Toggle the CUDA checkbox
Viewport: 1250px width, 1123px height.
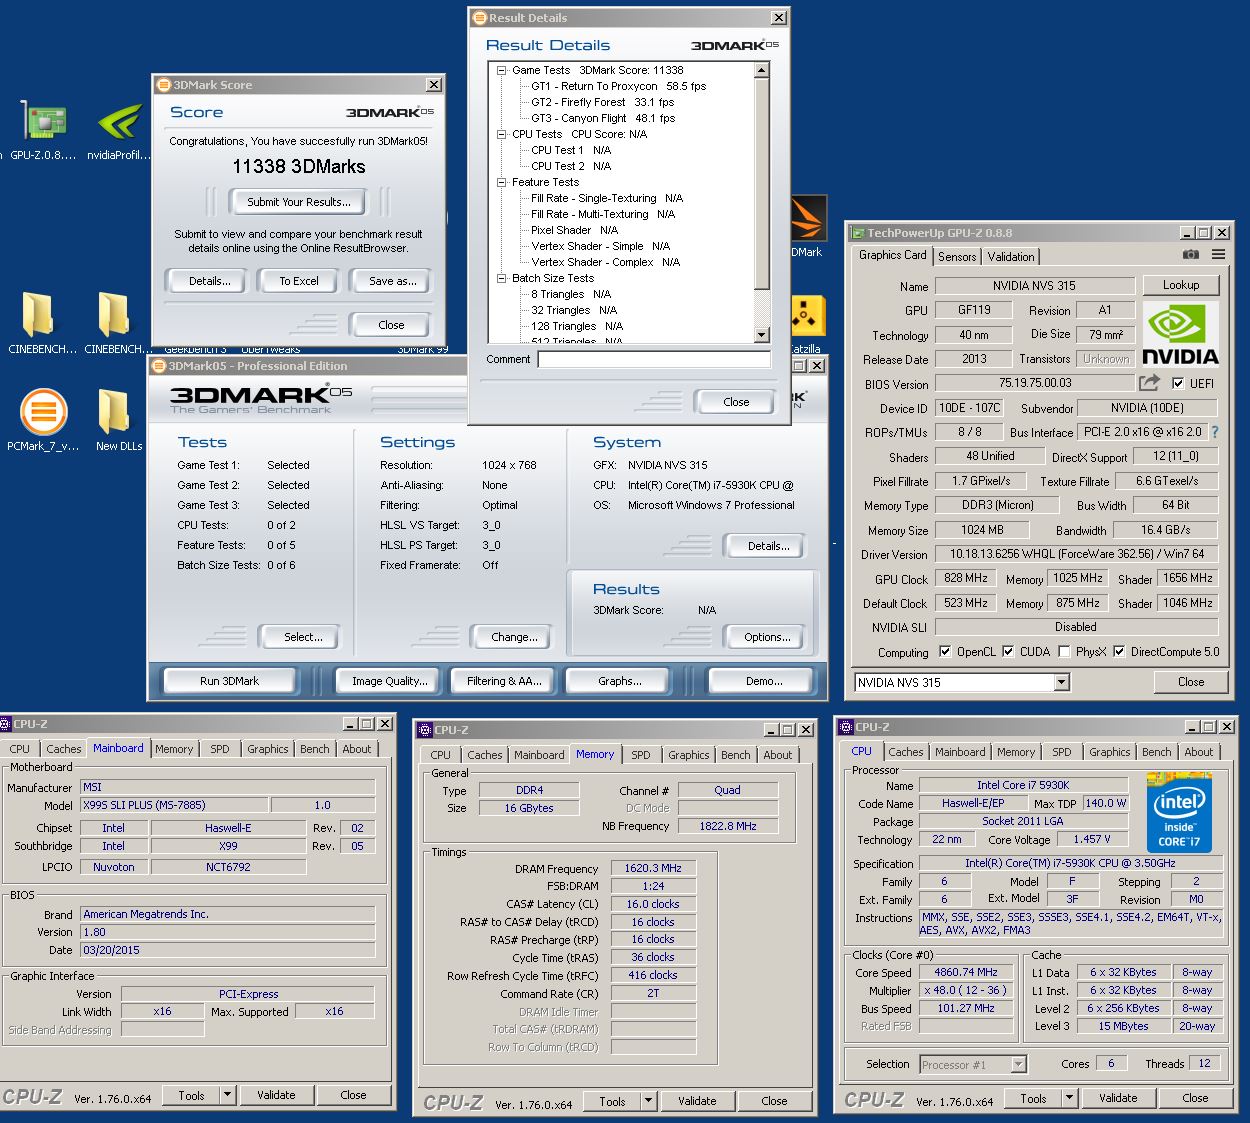1008,651
